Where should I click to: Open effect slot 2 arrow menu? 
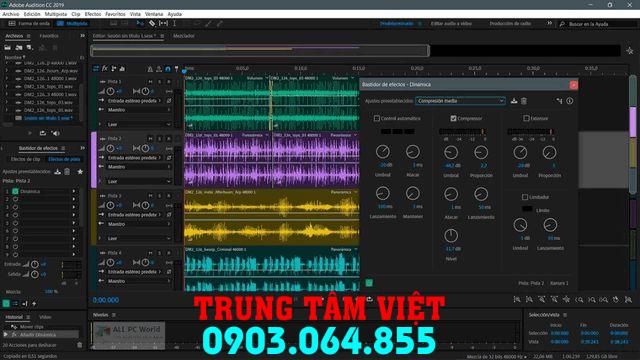click(74, 199)
